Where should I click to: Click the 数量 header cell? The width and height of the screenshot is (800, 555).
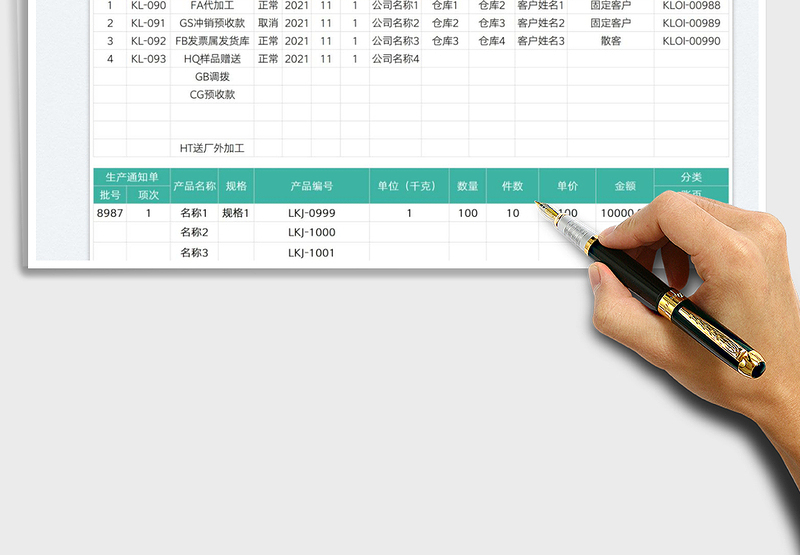[x=468, y=186]
